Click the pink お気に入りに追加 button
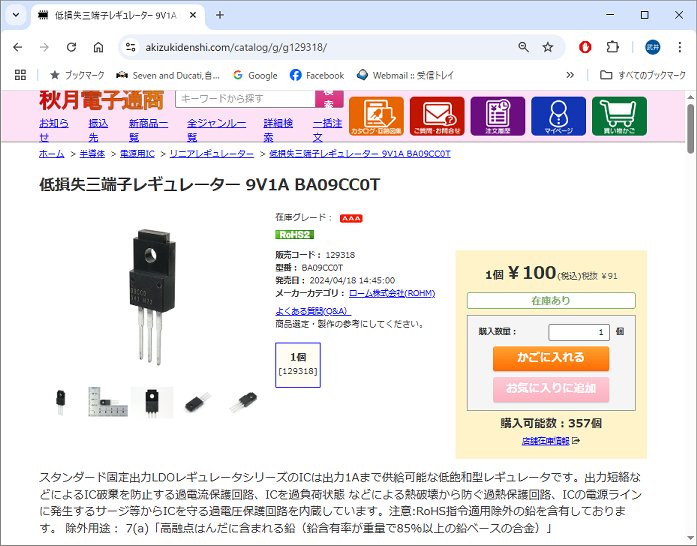697x546 pixels. [x=551, y=389]
